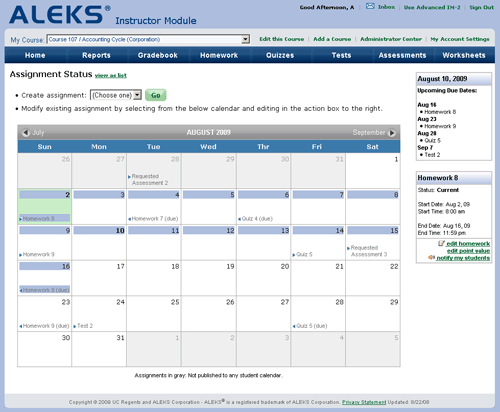Go to previous month July arrow
The image size is (500, 412).
[x=26, y=133]
